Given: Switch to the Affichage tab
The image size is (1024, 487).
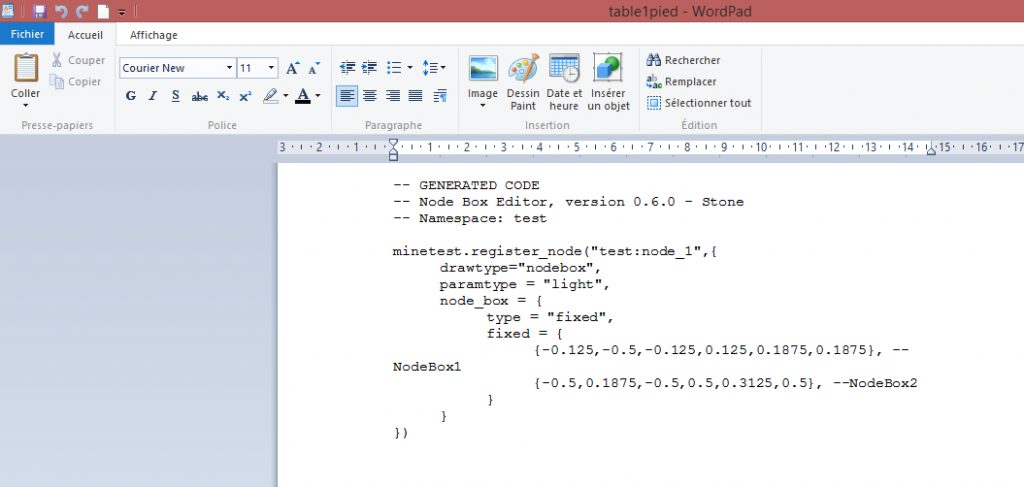Looking at the screenshot, I should (153, 35).
